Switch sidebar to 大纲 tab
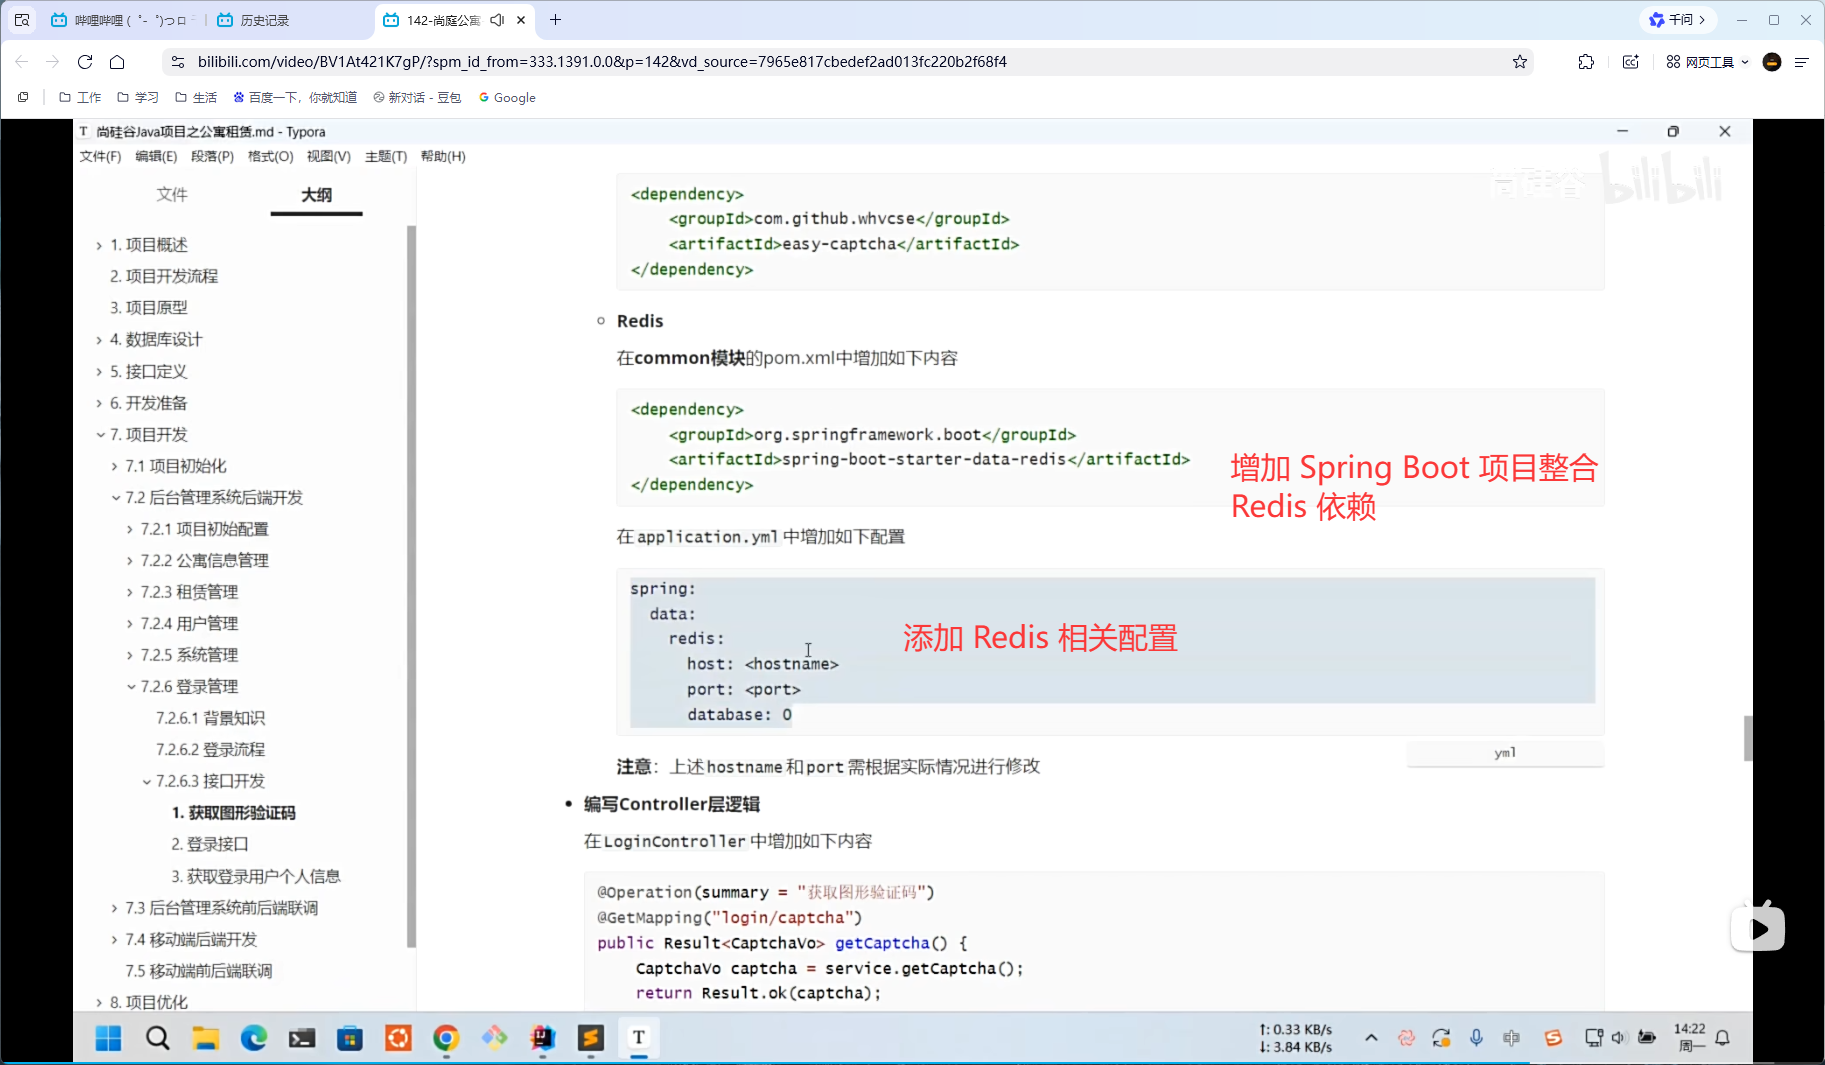This screenshot has height=1065, width=1825. point(316,194)
